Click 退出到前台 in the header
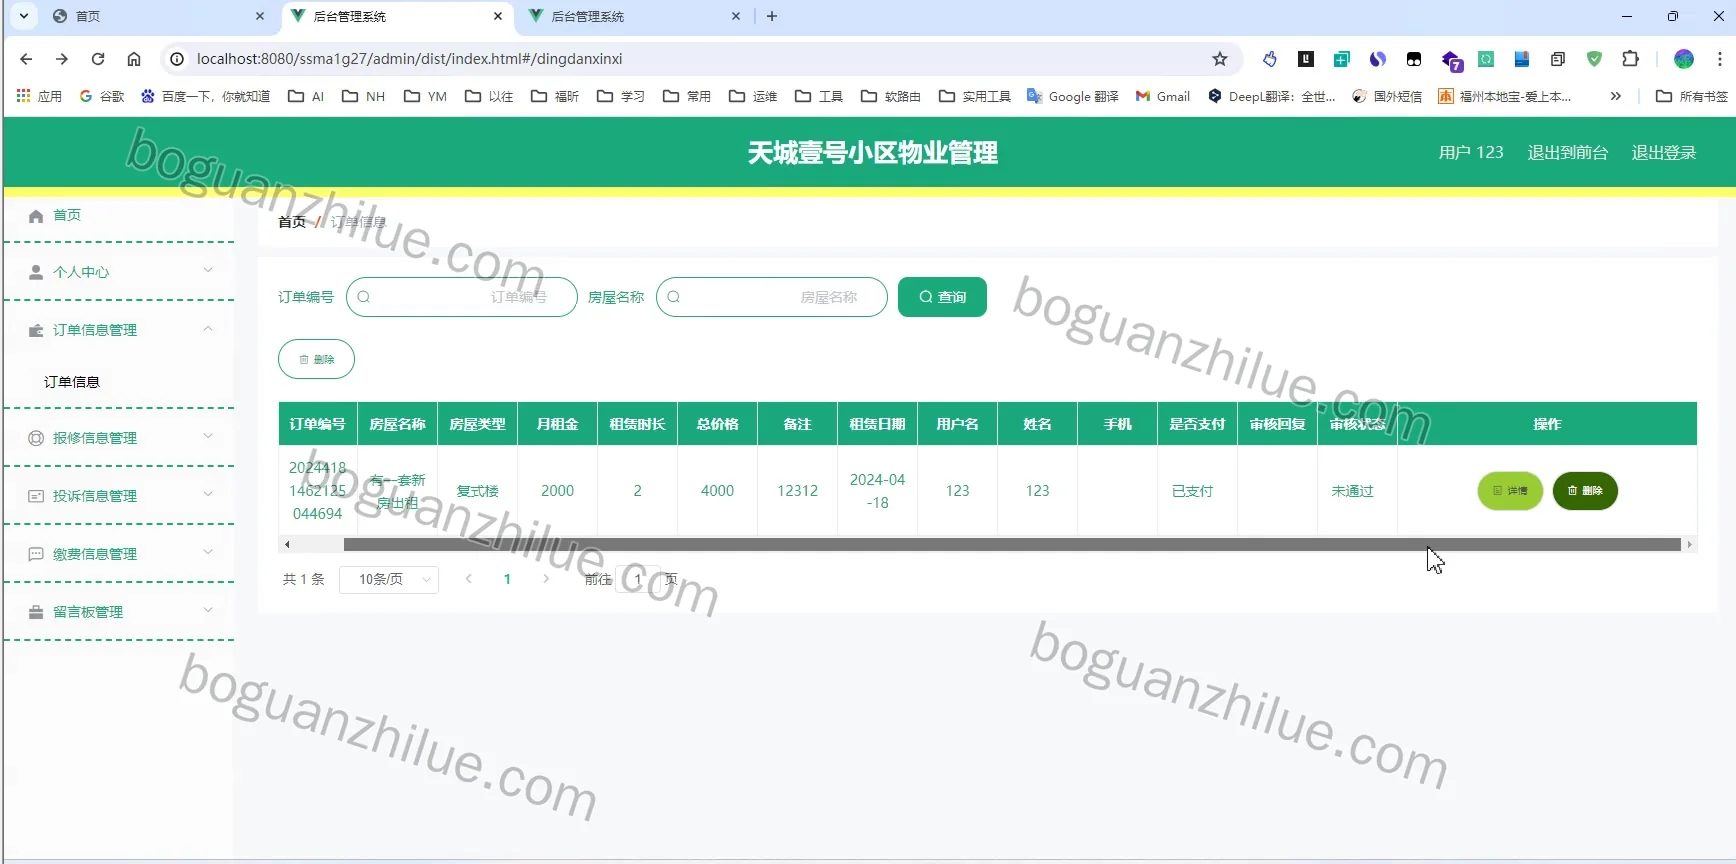This screenshot has width=1736, height=864. [x=1568, y=153]
